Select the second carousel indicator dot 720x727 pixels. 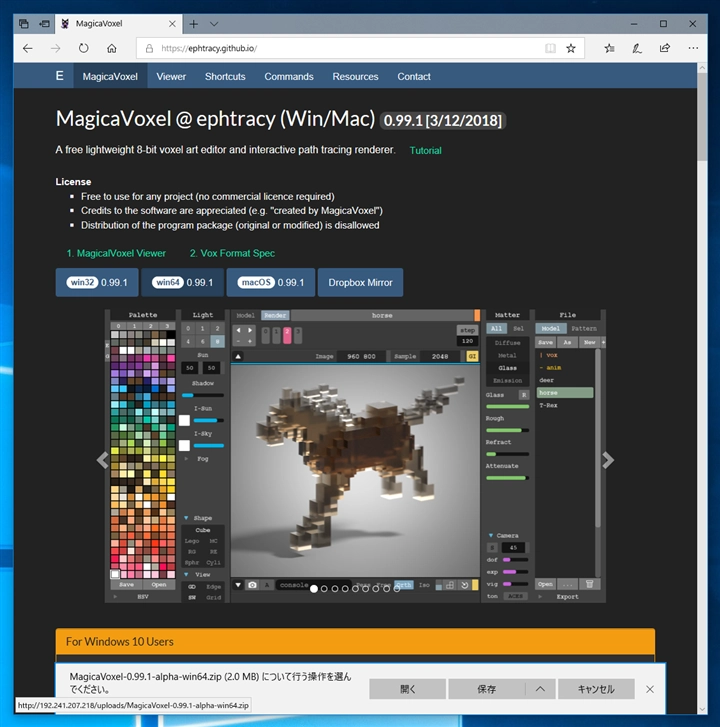pos(324,589)
